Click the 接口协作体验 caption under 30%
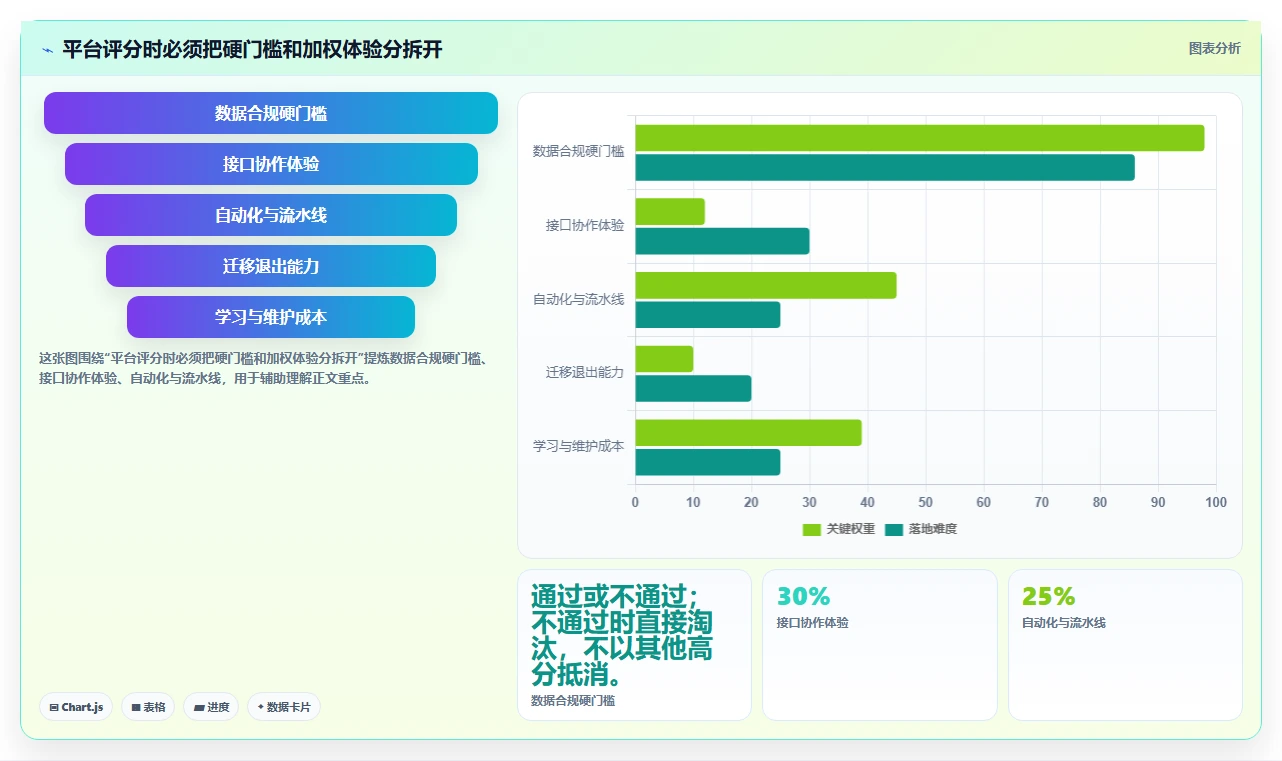The width and height of the screenshot is (1282, 761). pyautogui.click(x=813, y=623)
